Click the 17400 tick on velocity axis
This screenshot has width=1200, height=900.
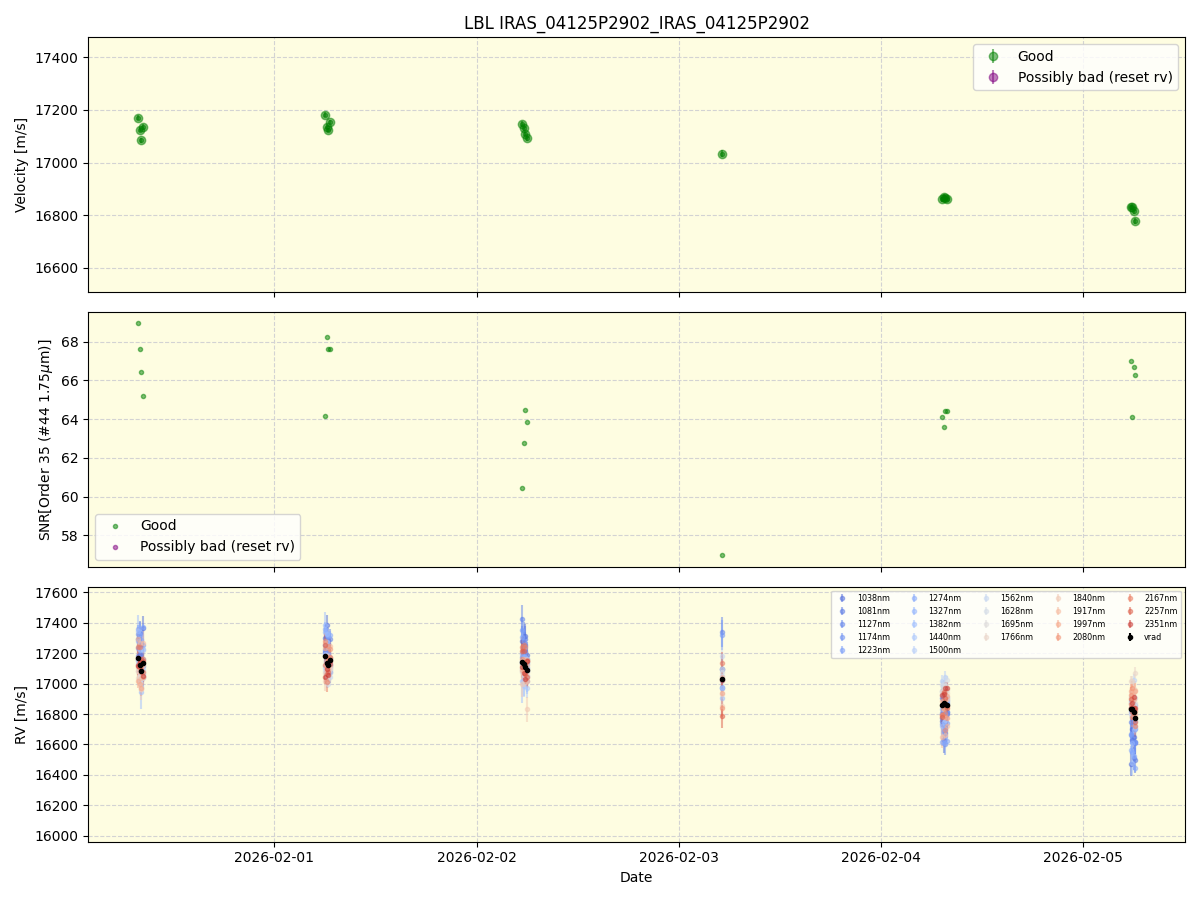[x=58, y=58]
